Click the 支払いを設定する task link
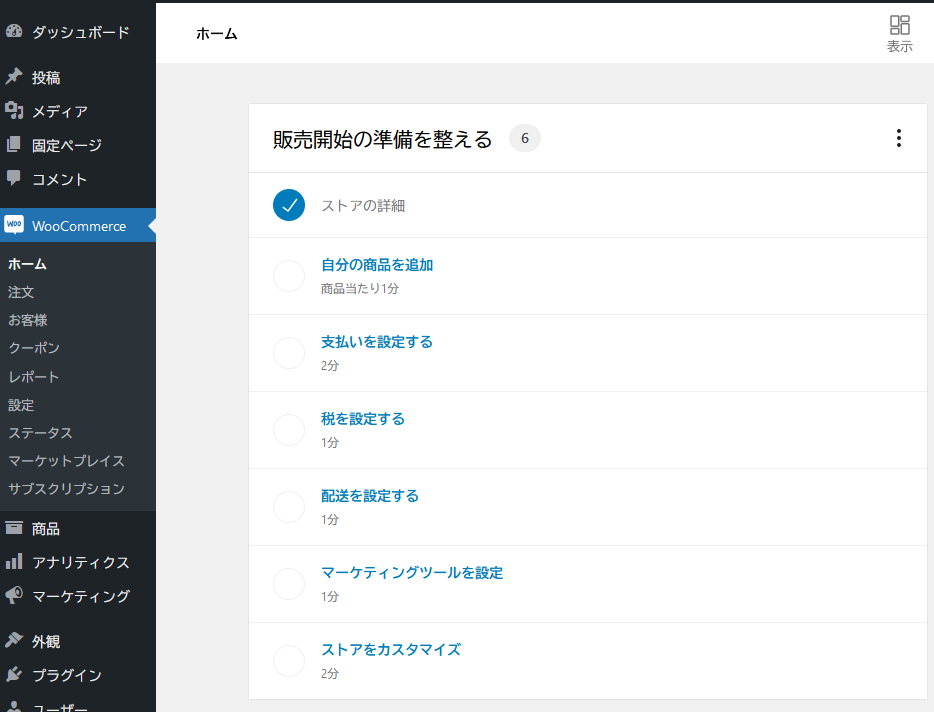This screenshot has width=934, height=712. point(377,341)
